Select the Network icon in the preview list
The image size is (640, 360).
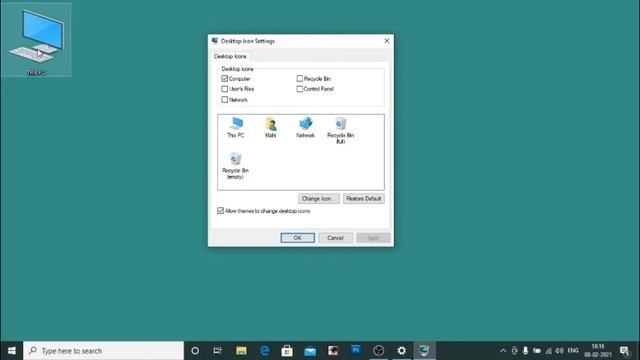coord(305,127)
